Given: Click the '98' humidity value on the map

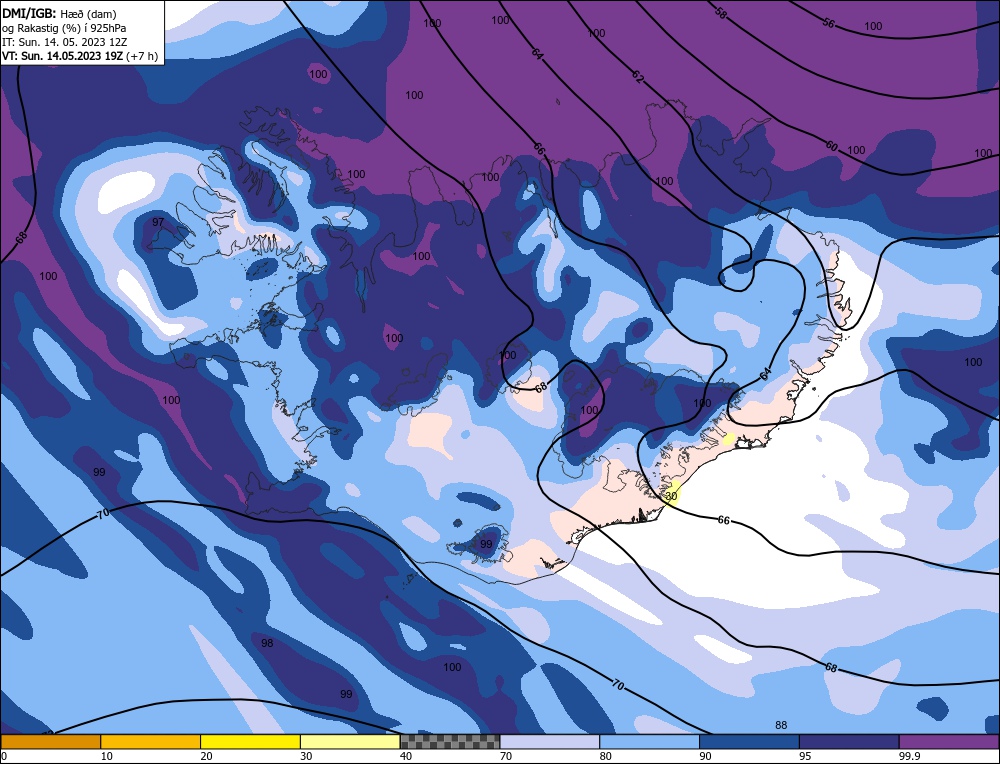Looking at the screenshot, I should [267, 643].
